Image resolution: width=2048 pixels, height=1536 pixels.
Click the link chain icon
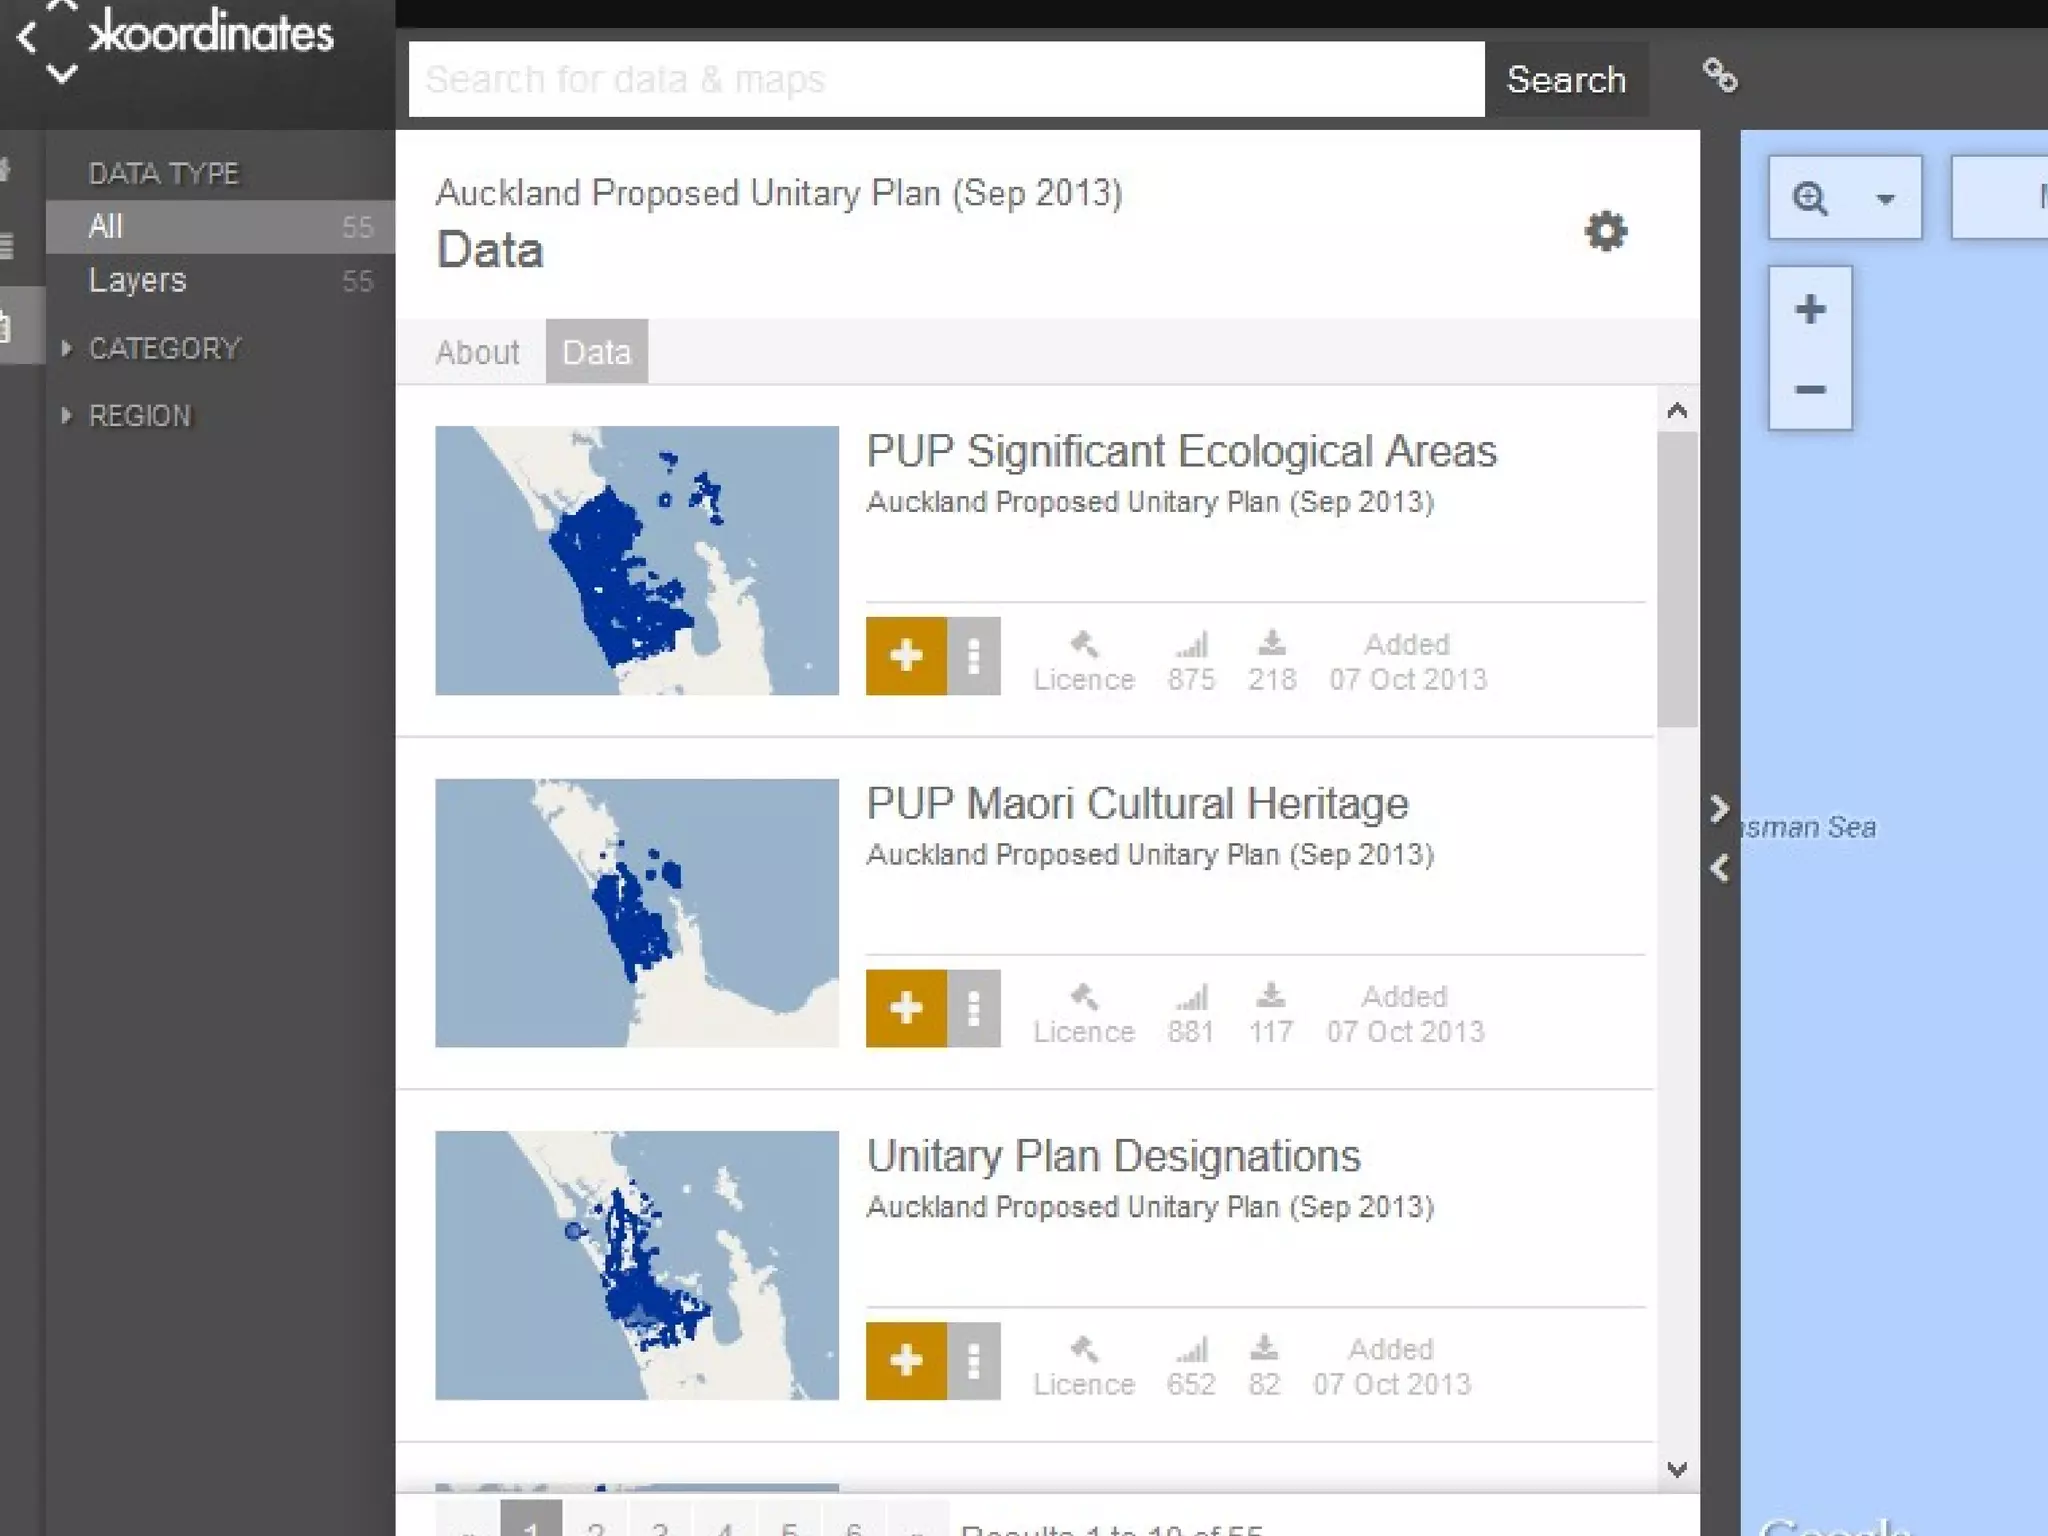click(1720, 76)
